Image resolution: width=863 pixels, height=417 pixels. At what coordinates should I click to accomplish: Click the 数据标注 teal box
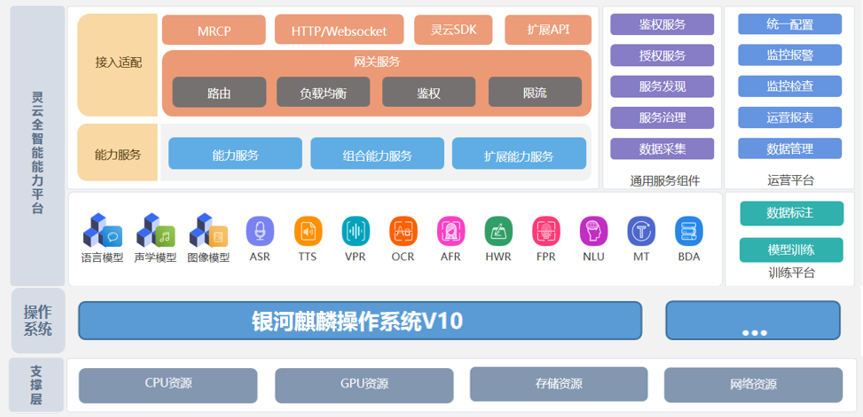pyautogui.click(x=791, y=213)
